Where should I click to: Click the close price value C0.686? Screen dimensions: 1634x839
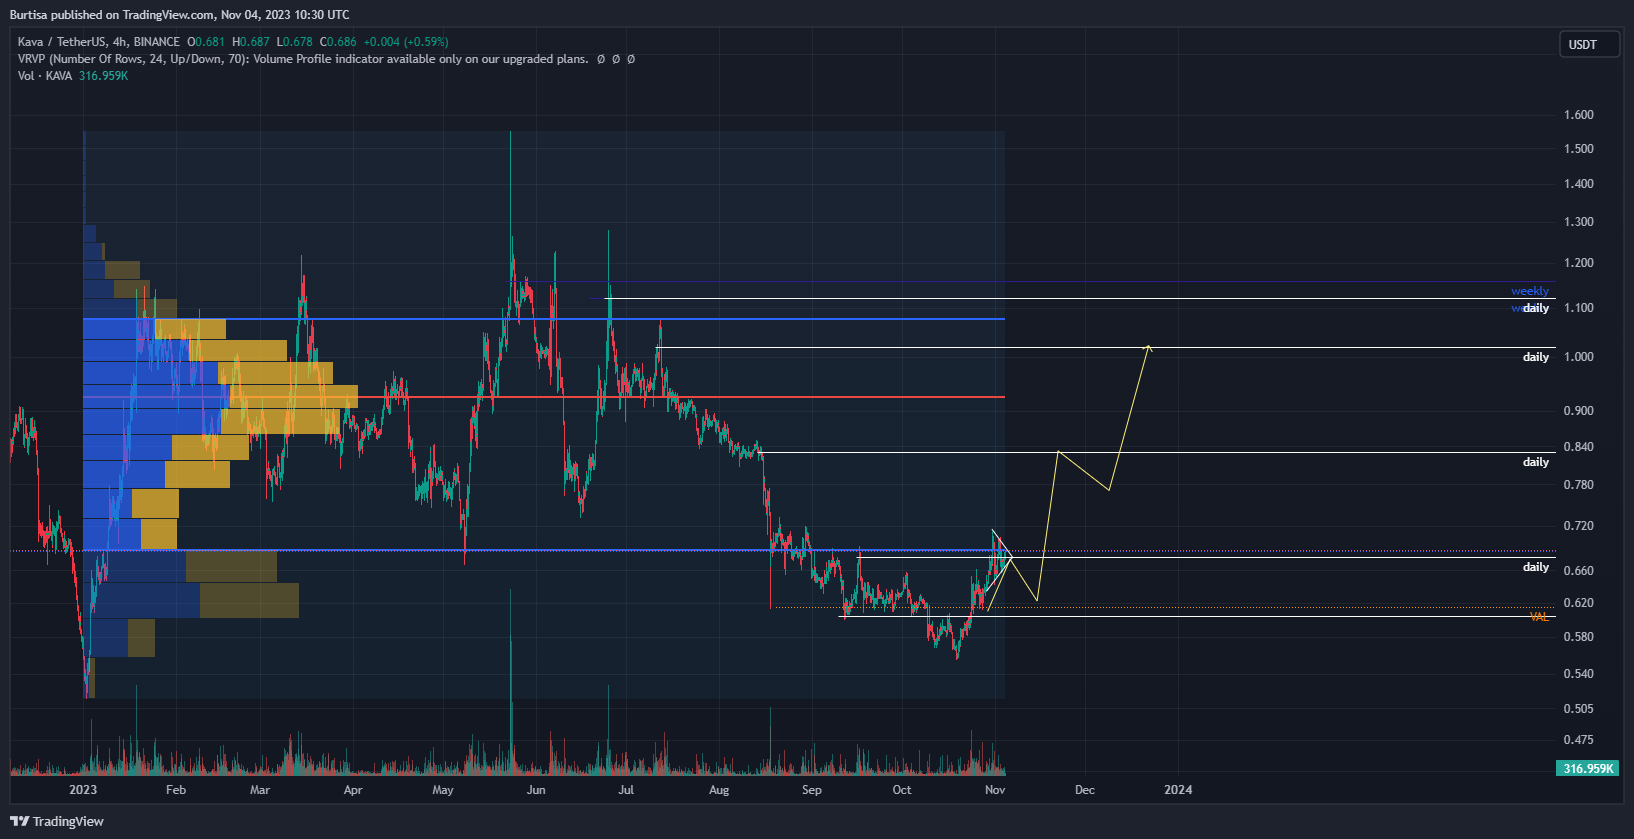click(x=338, y=42)
